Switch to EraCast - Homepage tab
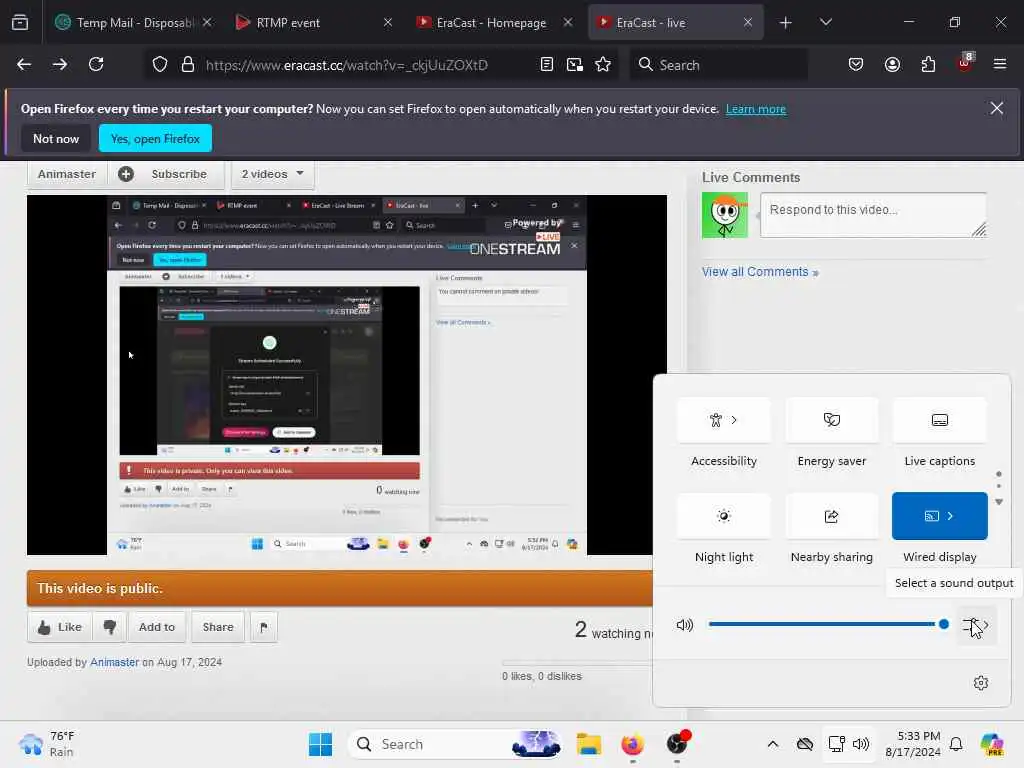The image size is (1024, 768). [x=494, y=23]
